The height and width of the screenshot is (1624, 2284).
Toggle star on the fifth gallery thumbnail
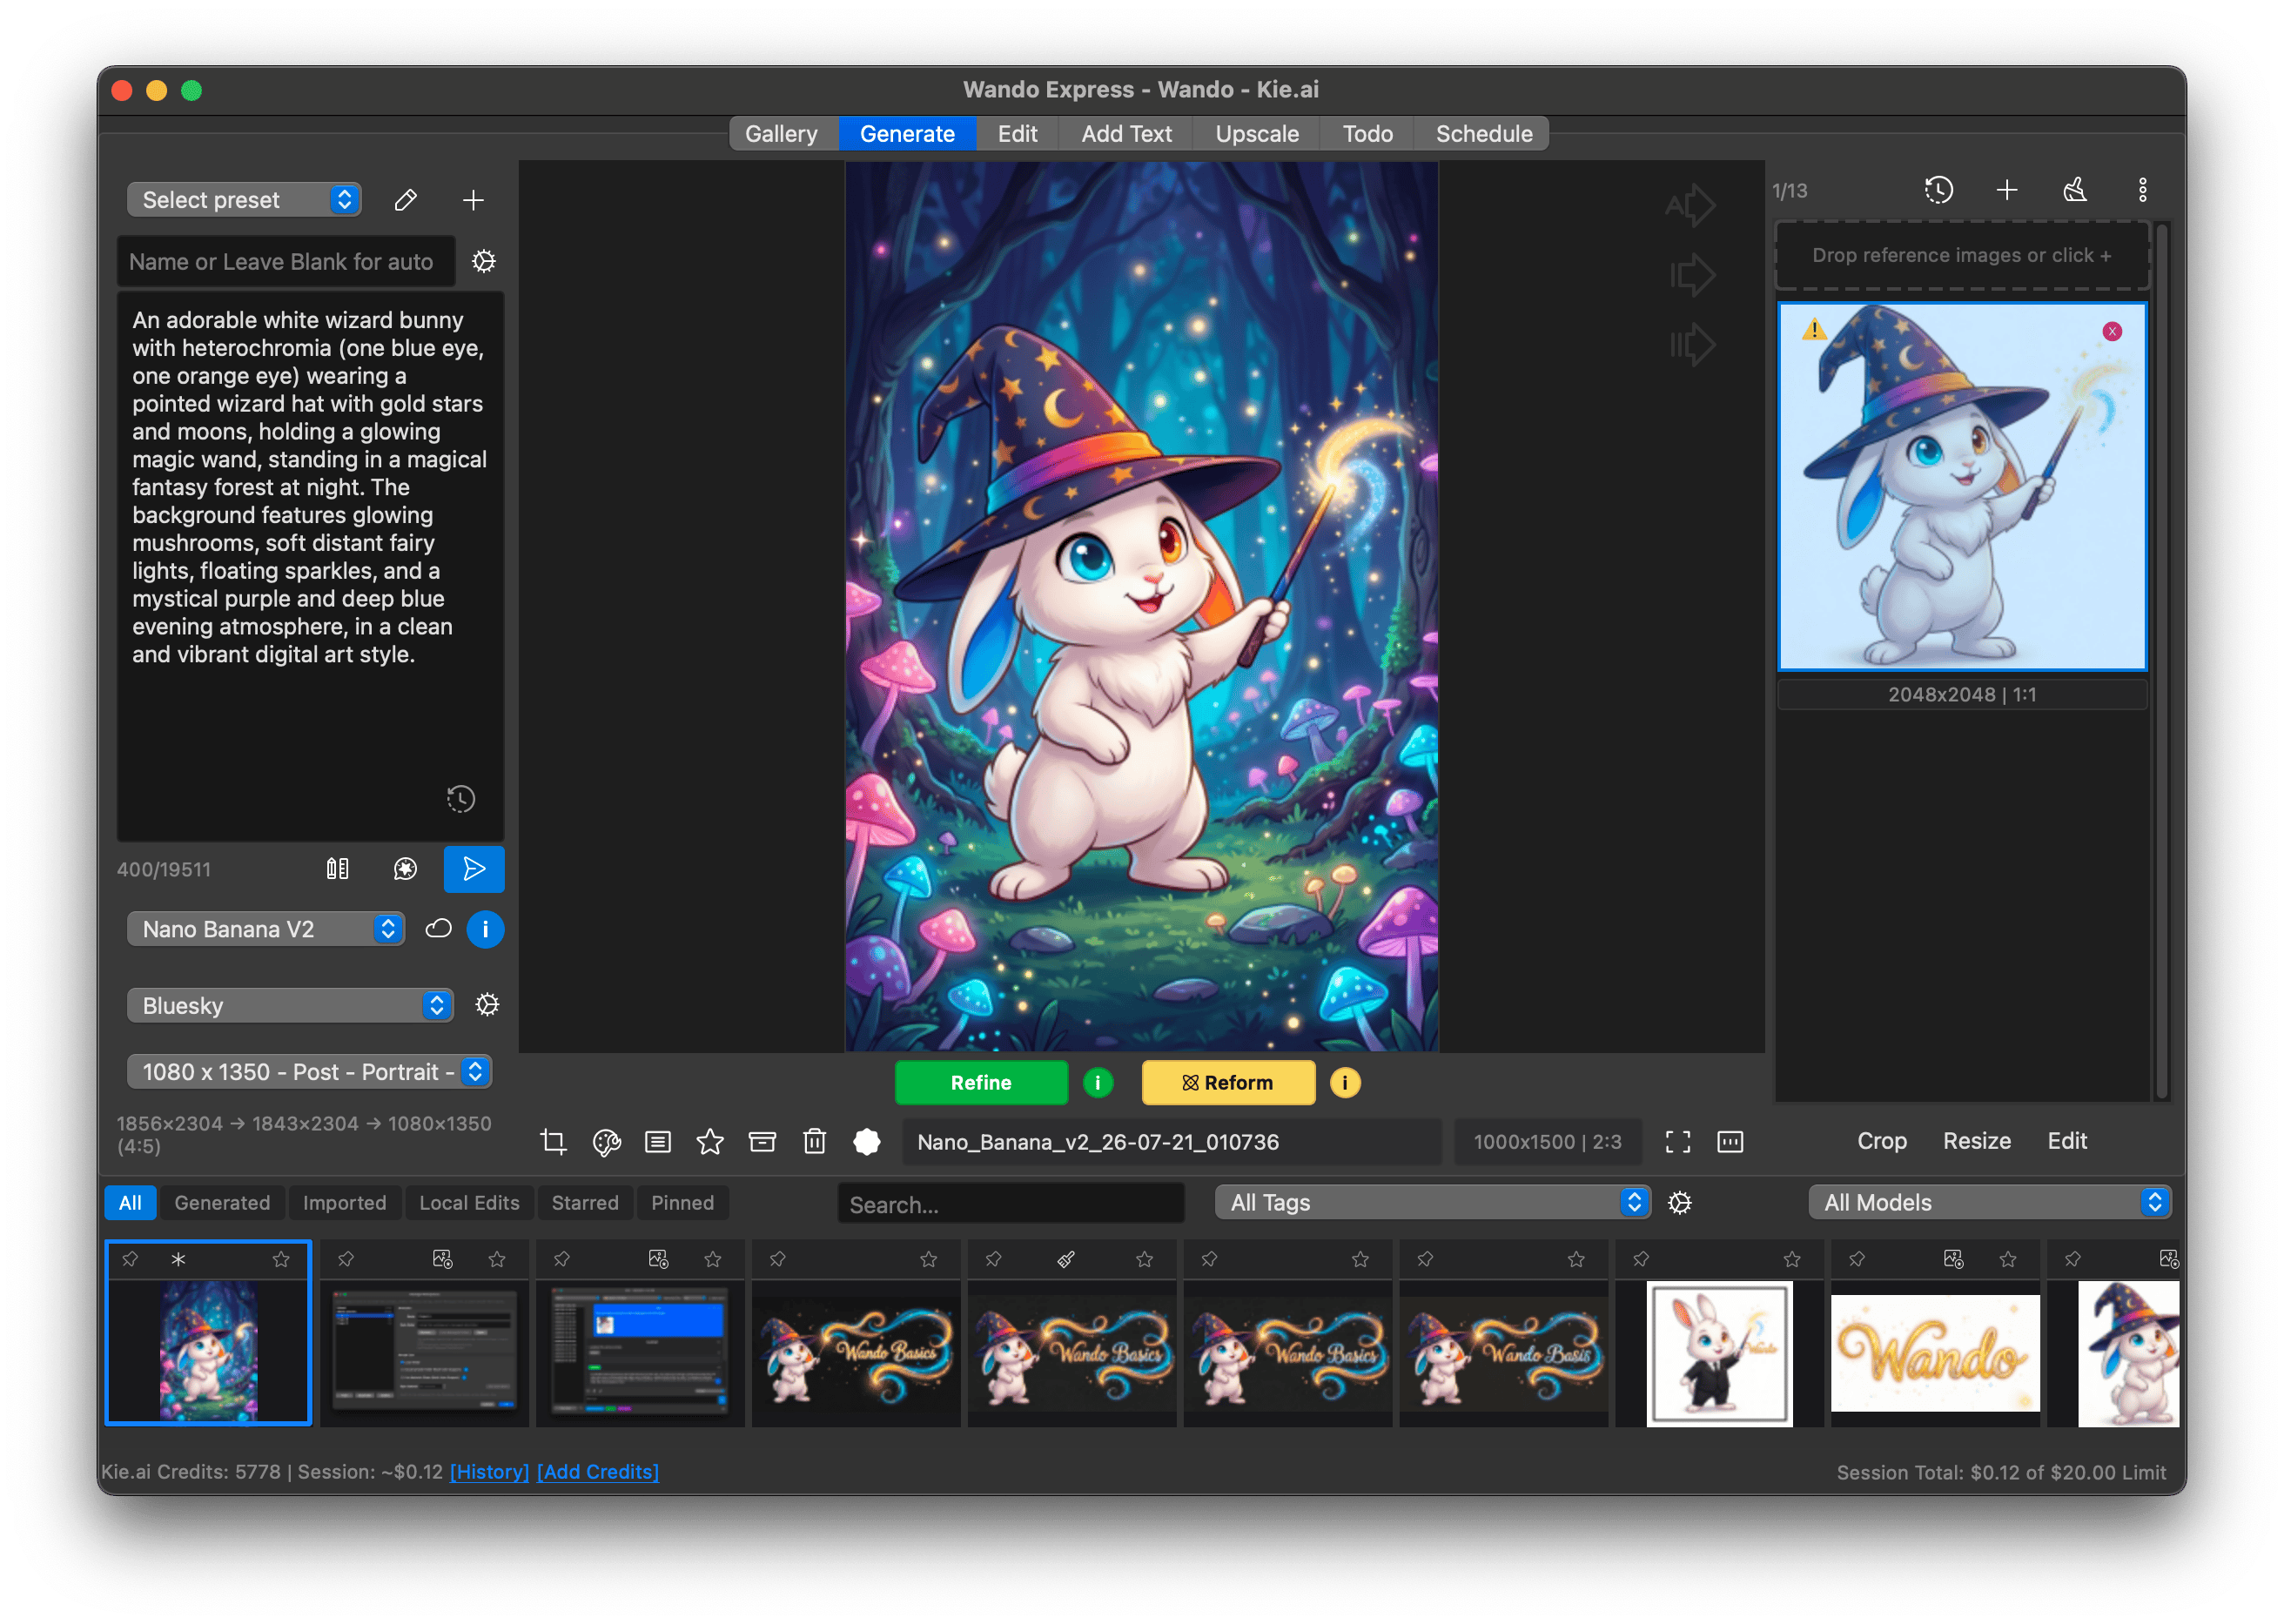1145,1259
